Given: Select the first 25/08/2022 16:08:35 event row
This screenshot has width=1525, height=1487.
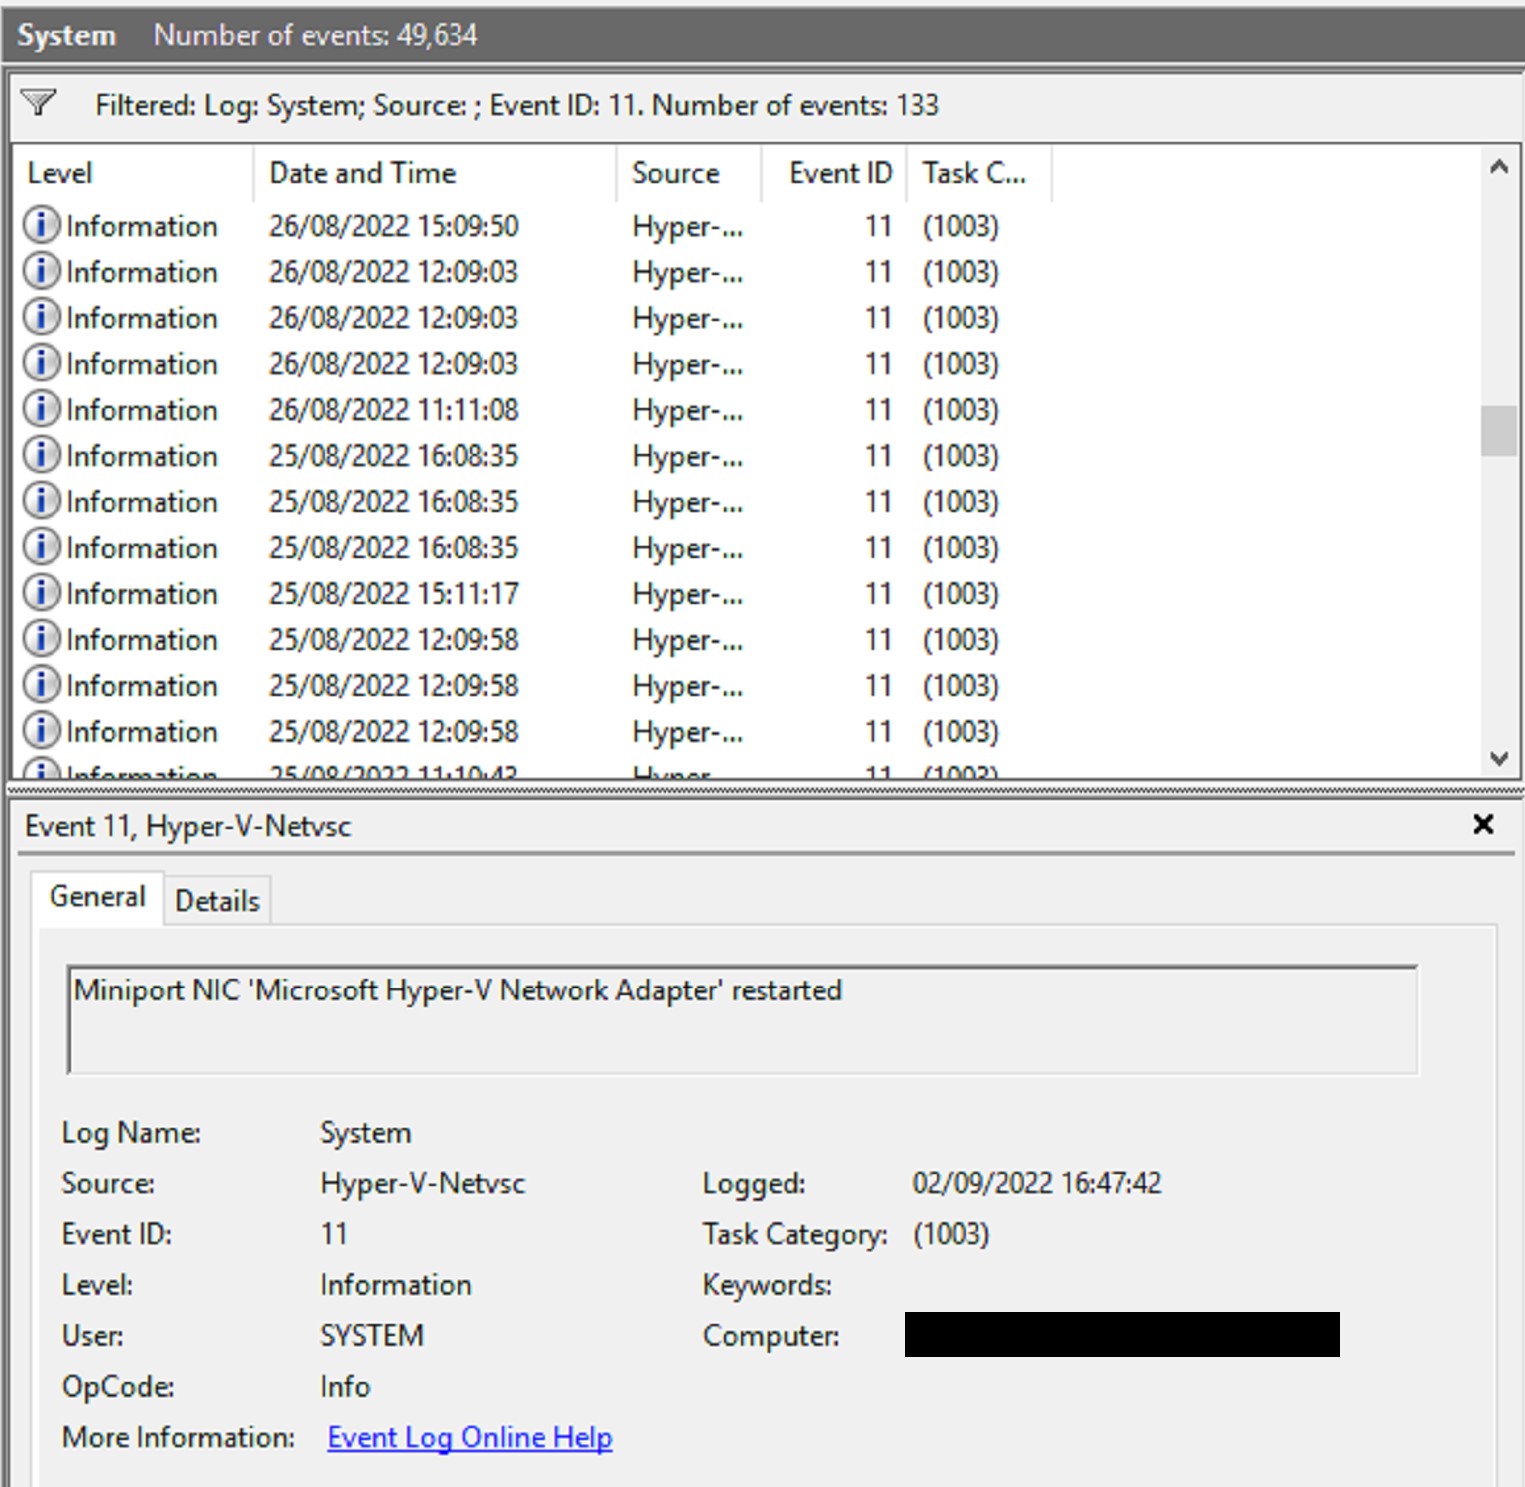Looking at the screenshot, I should 393,456.
